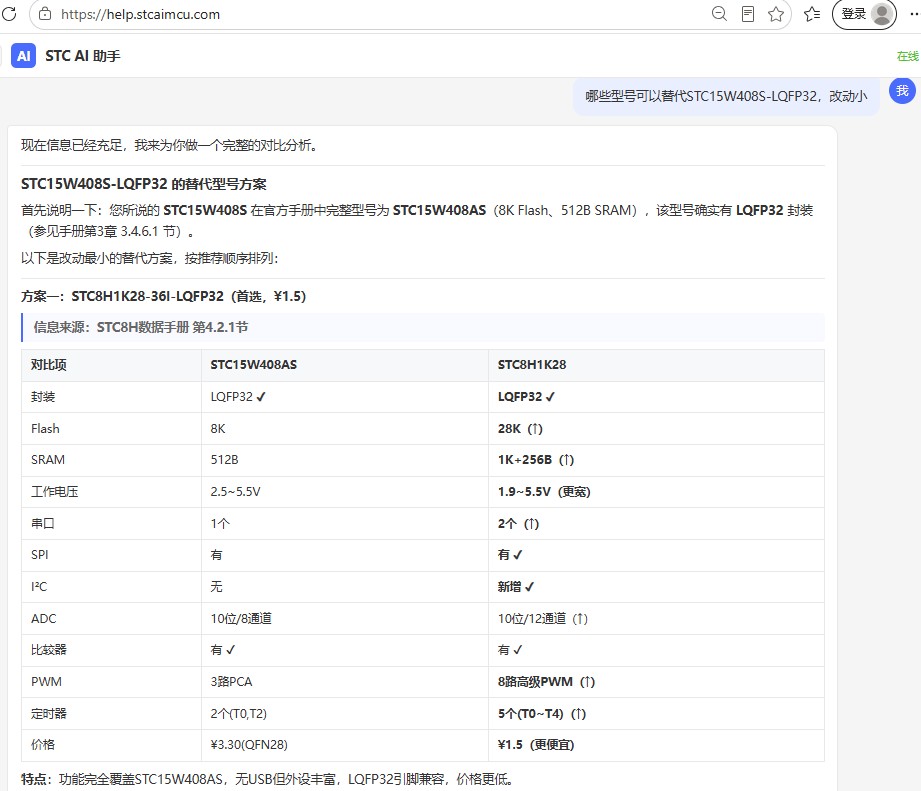Screen dimensions: 921x791
Task: Click the 串口 row label
Action: (x=43, y=523)
